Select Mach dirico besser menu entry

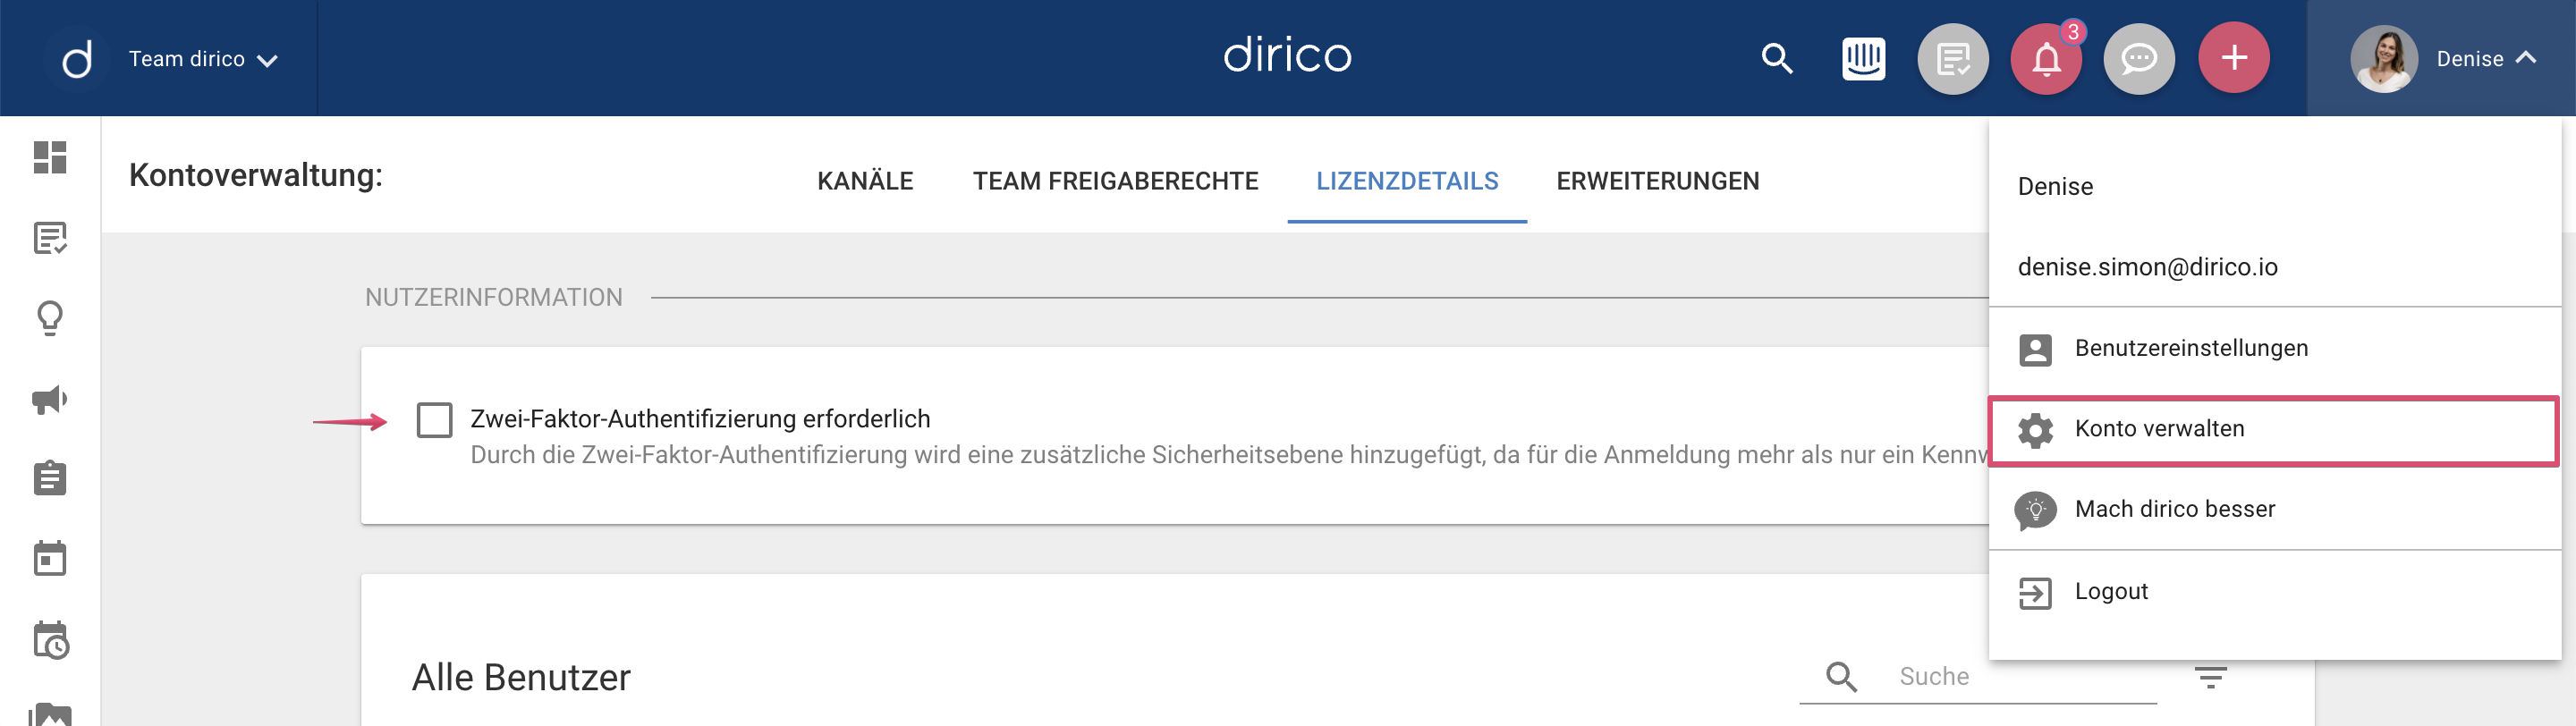pos(2274,509)
